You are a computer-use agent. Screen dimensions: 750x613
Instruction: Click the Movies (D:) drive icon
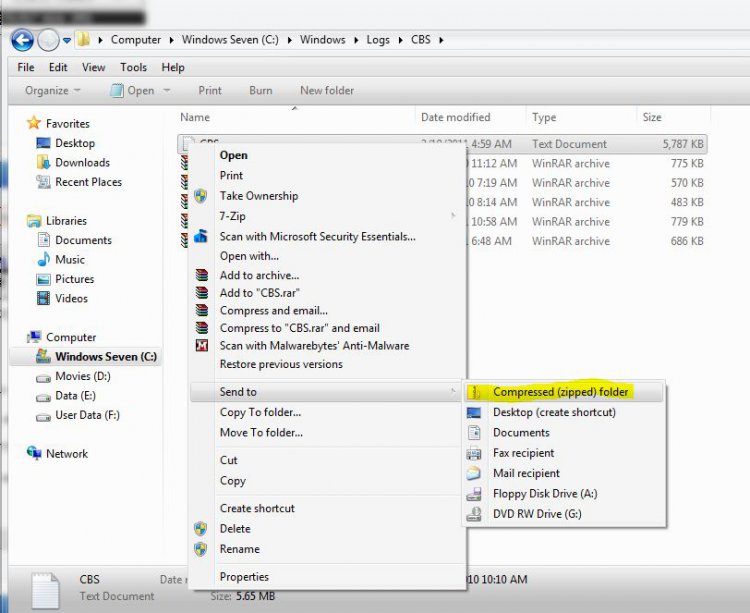pos(44,378)
